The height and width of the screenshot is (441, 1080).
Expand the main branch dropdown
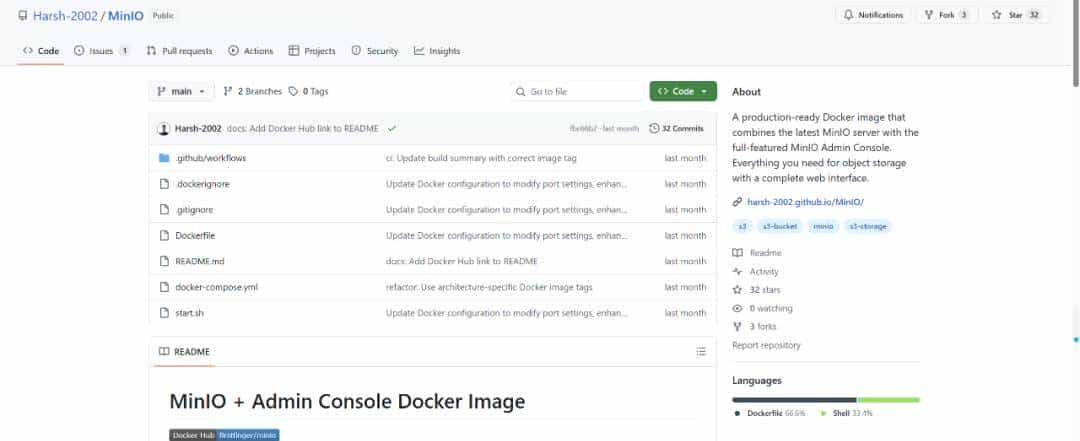182,91
